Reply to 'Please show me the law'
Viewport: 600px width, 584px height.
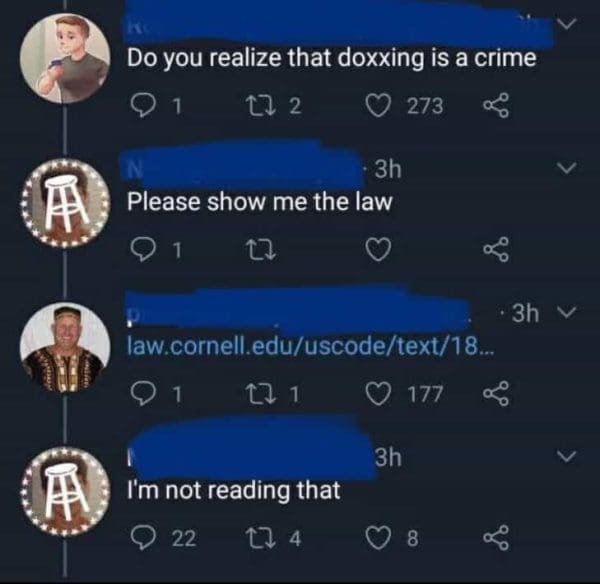pos(142,250)
